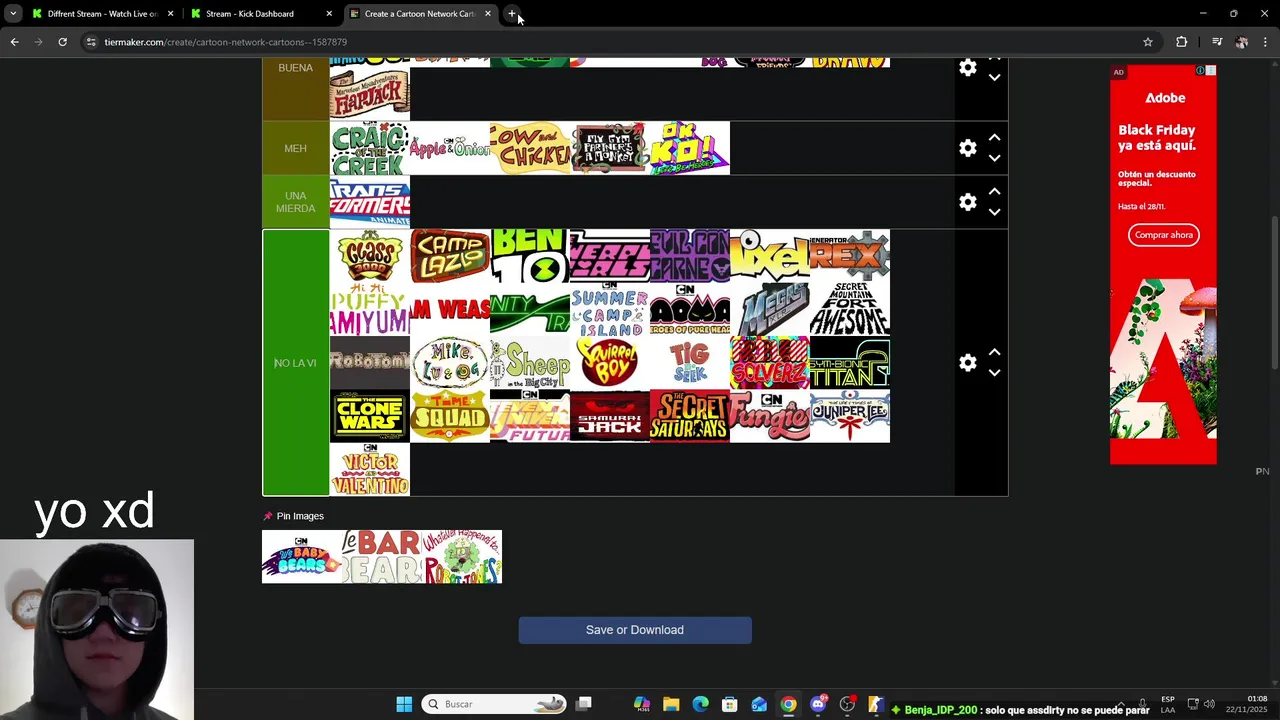Click the taskbar Buscar search box
Viewport: 1280px width, 720px height.
(x=494, y=704)
